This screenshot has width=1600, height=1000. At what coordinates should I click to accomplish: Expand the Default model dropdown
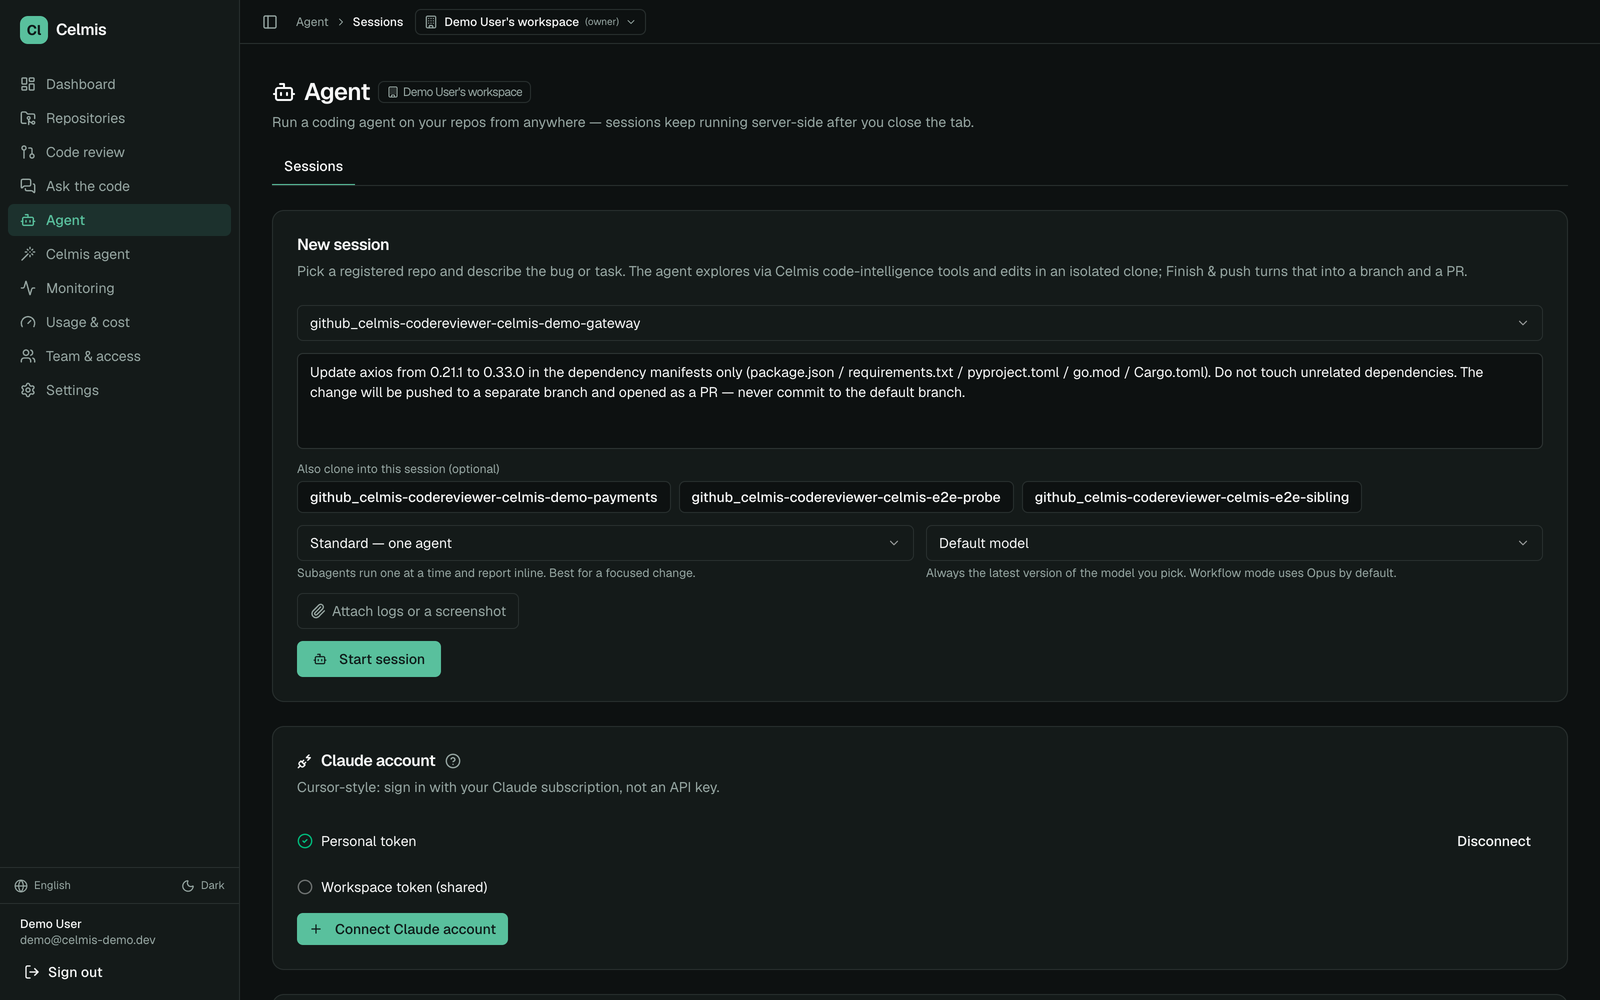coord(1234,543)
